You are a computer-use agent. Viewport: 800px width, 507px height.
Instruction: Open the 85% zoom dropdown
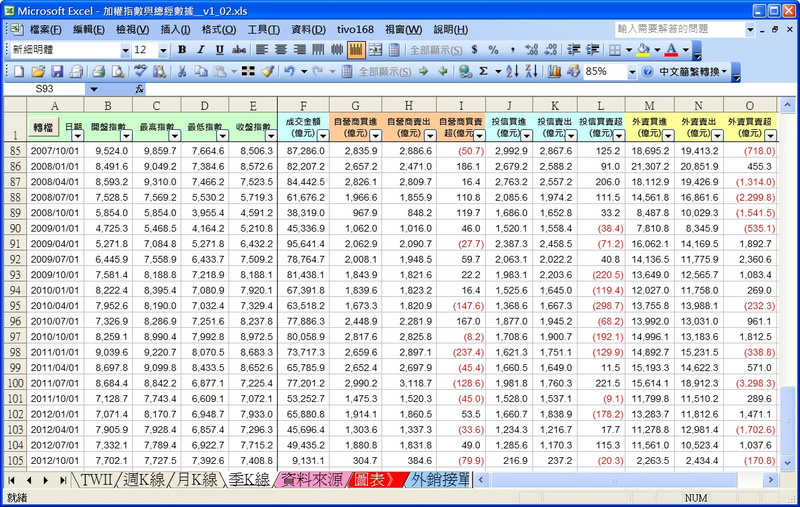pos(632,72)
